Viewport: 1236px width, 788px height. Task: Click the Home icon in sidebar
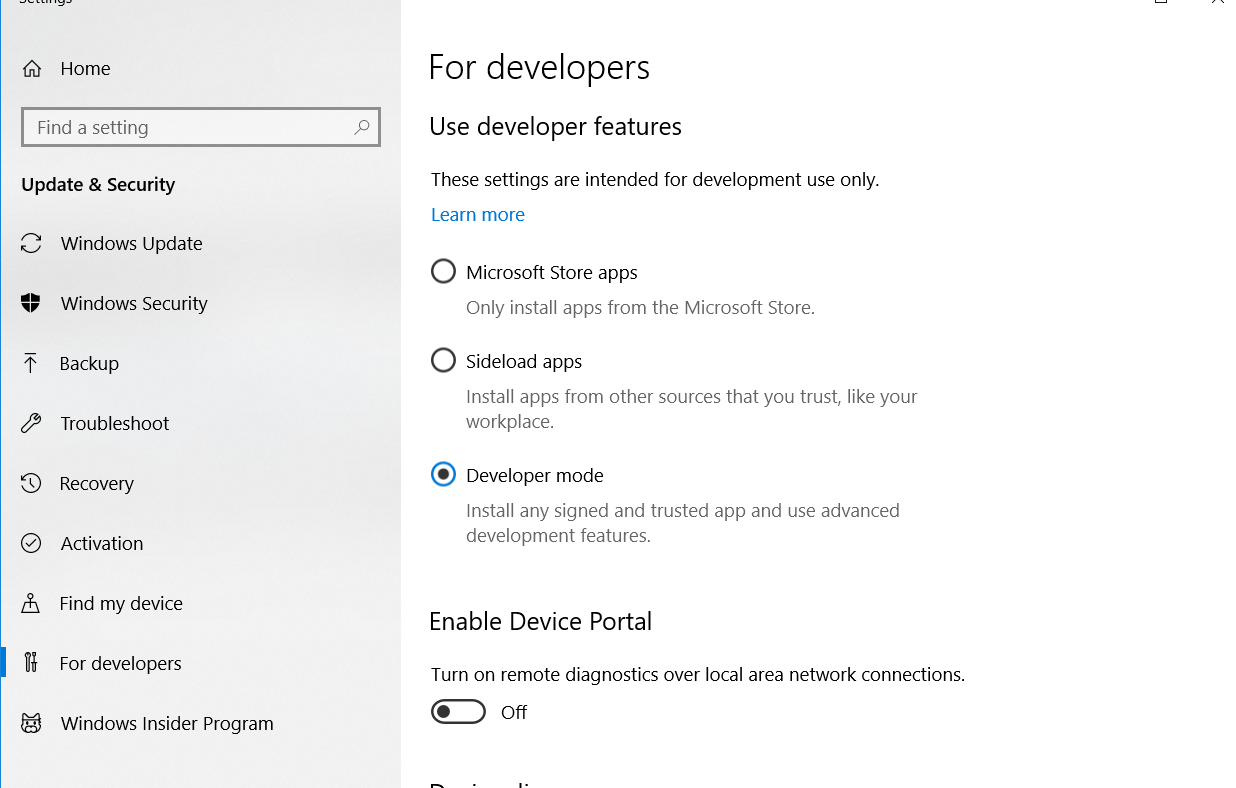pos(32,69)
